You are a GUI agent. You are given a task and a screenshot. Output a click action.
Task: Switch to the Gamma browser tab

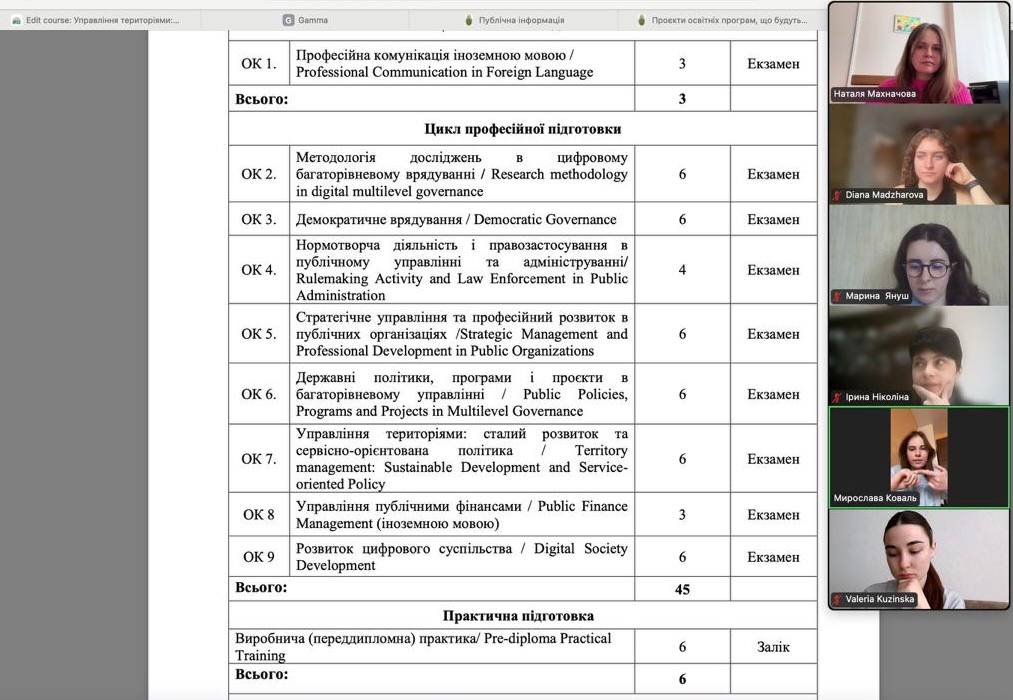(313, 20)
